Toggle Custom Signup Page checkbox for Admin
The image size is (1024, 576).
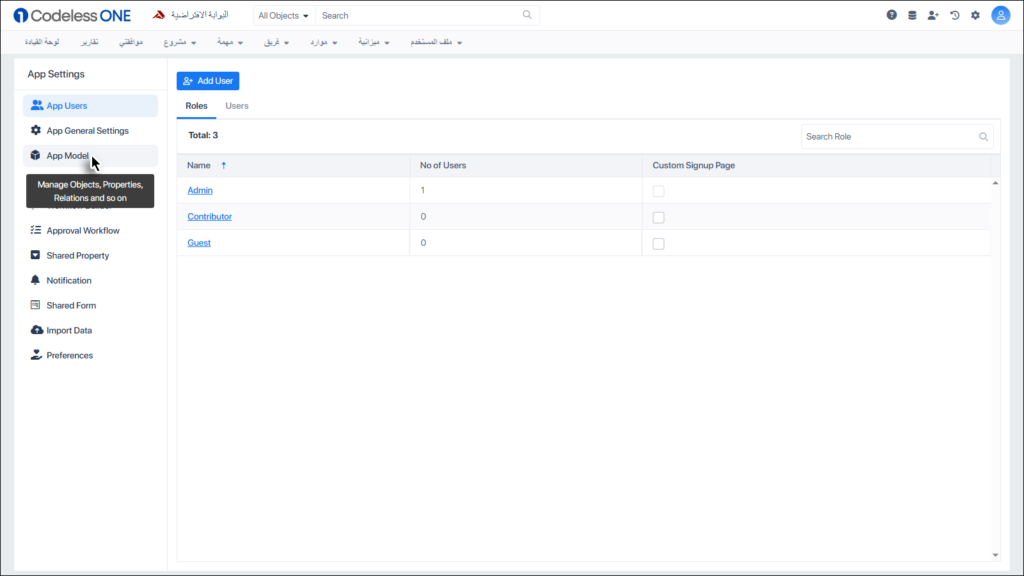[658, 191]
